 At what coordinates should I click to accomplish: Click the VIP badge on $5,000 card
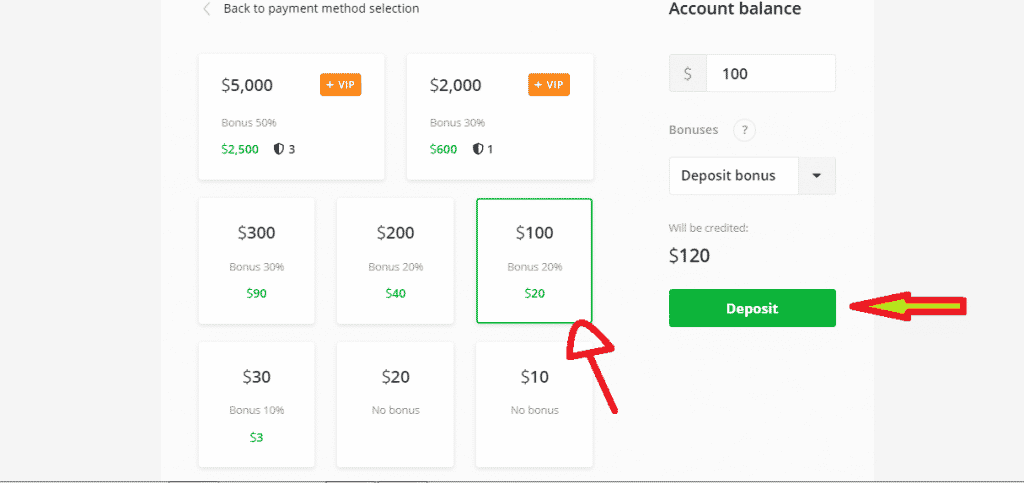pos(340,85)
